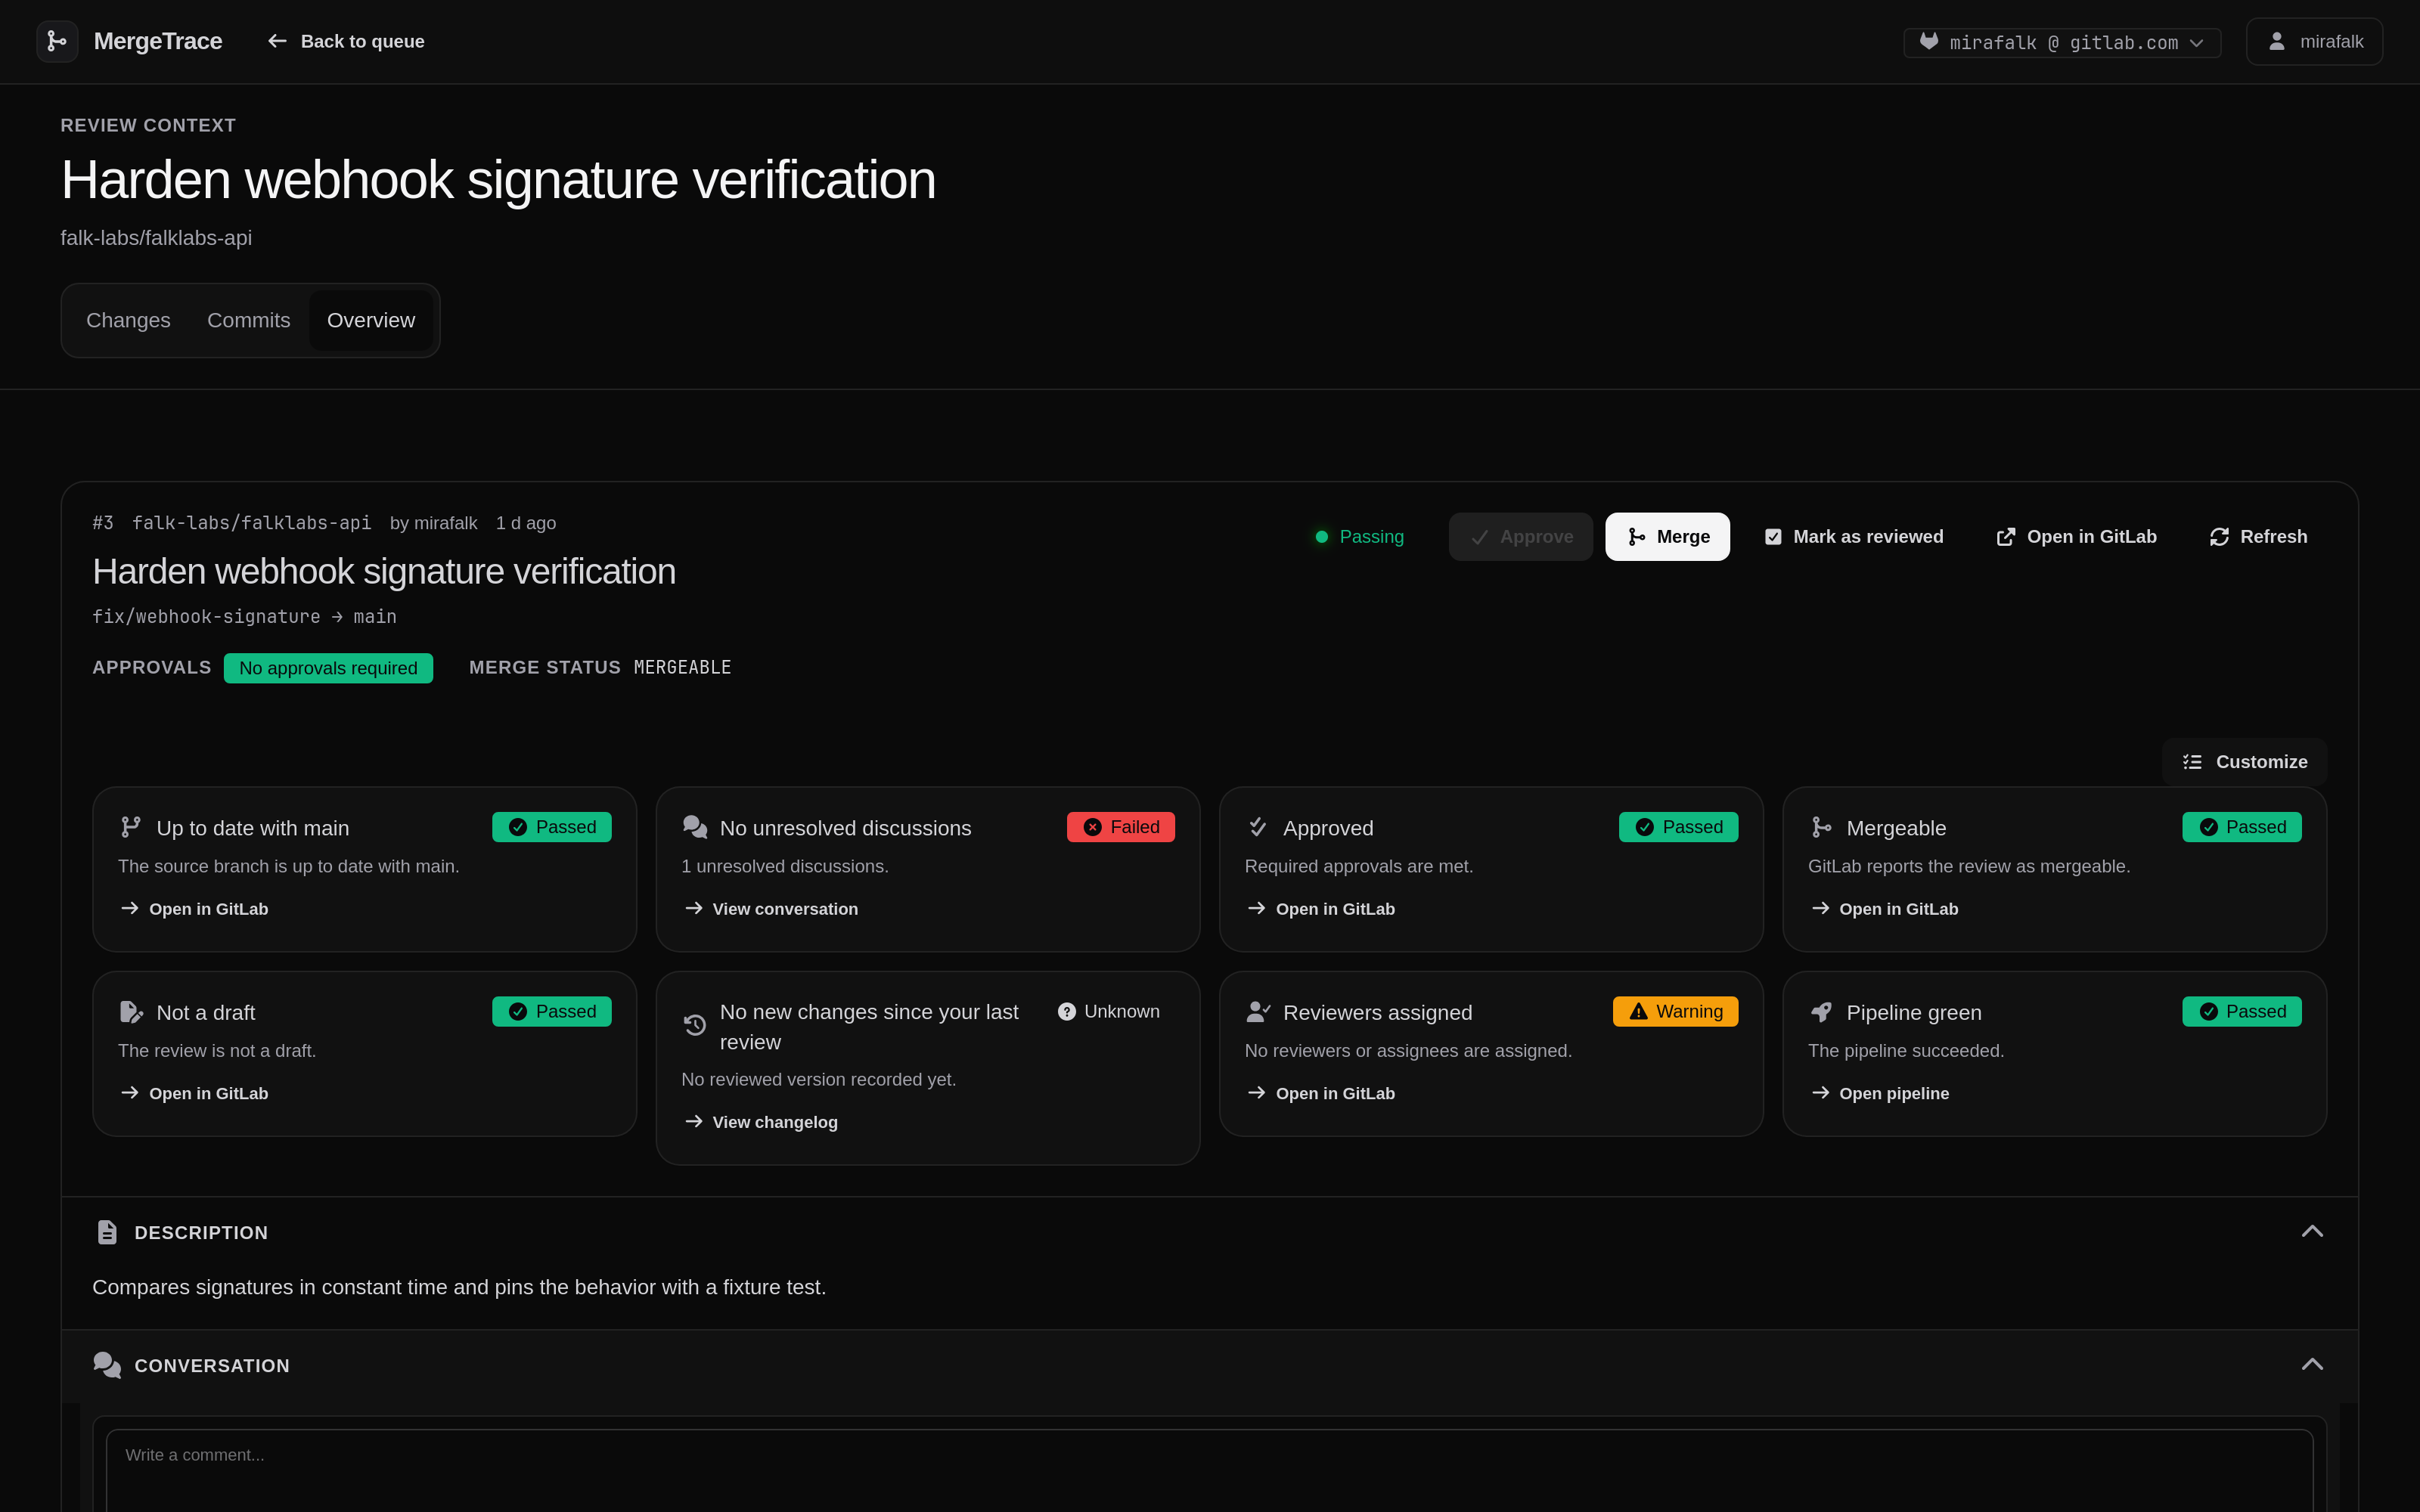Image resolution: width=2420 pixels, height=1512 pixels.
Task: Click the draft file icon on Not a draft card
Action: pos(131,1012)
